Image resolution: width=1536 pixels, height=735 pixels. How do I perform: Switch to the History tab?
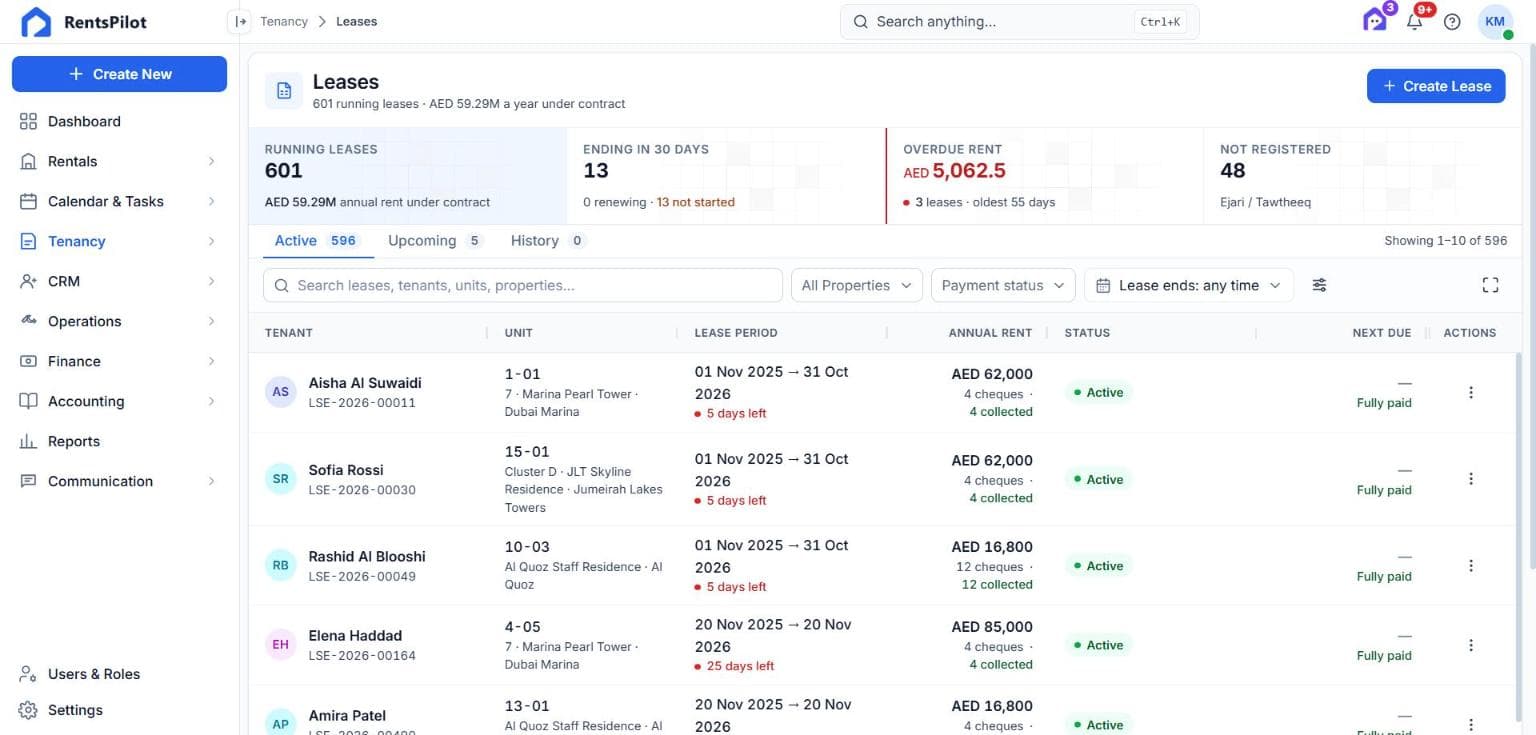547,241
